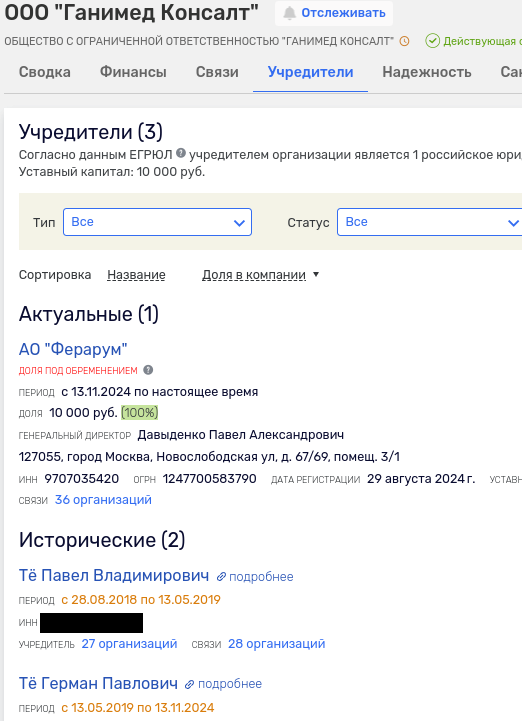Viewport: 522px width, 721px height.
Task: Click help icon beside ДОЛЯ ПОД ОБРЕМЕНЕНИЕМ
Action: point(148,370)
